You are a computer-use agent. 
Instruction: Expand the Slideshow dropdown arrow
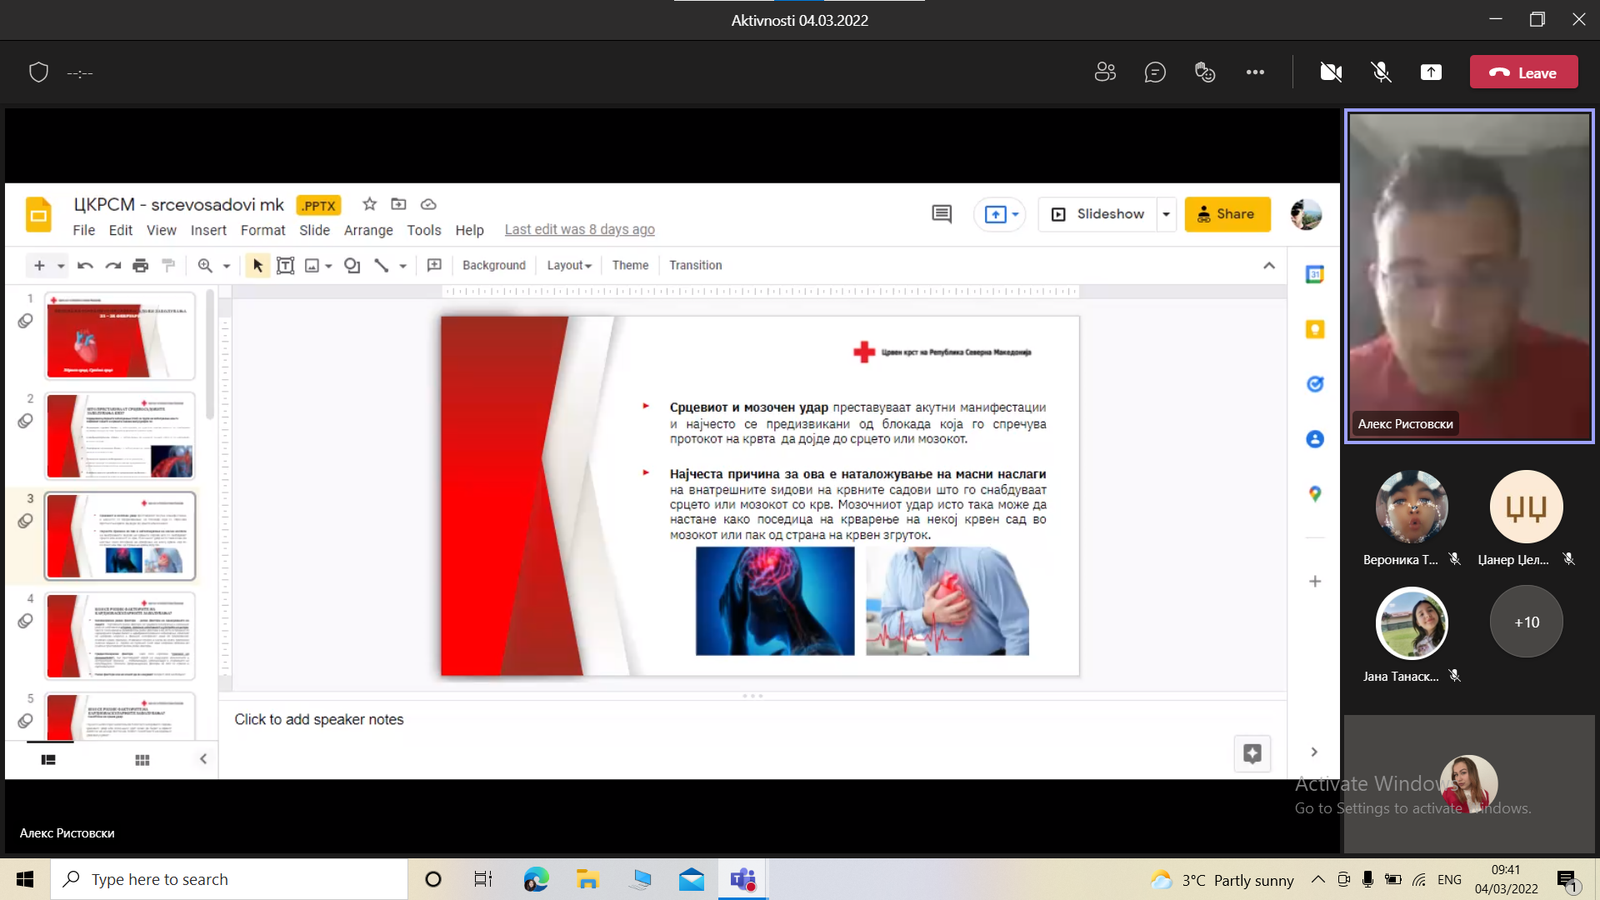pos(1166,214)
